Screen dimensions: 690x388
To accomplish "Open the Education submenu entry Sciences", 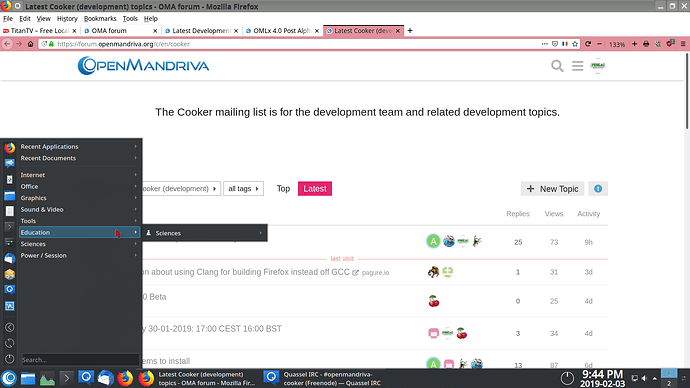I will 205,233.
